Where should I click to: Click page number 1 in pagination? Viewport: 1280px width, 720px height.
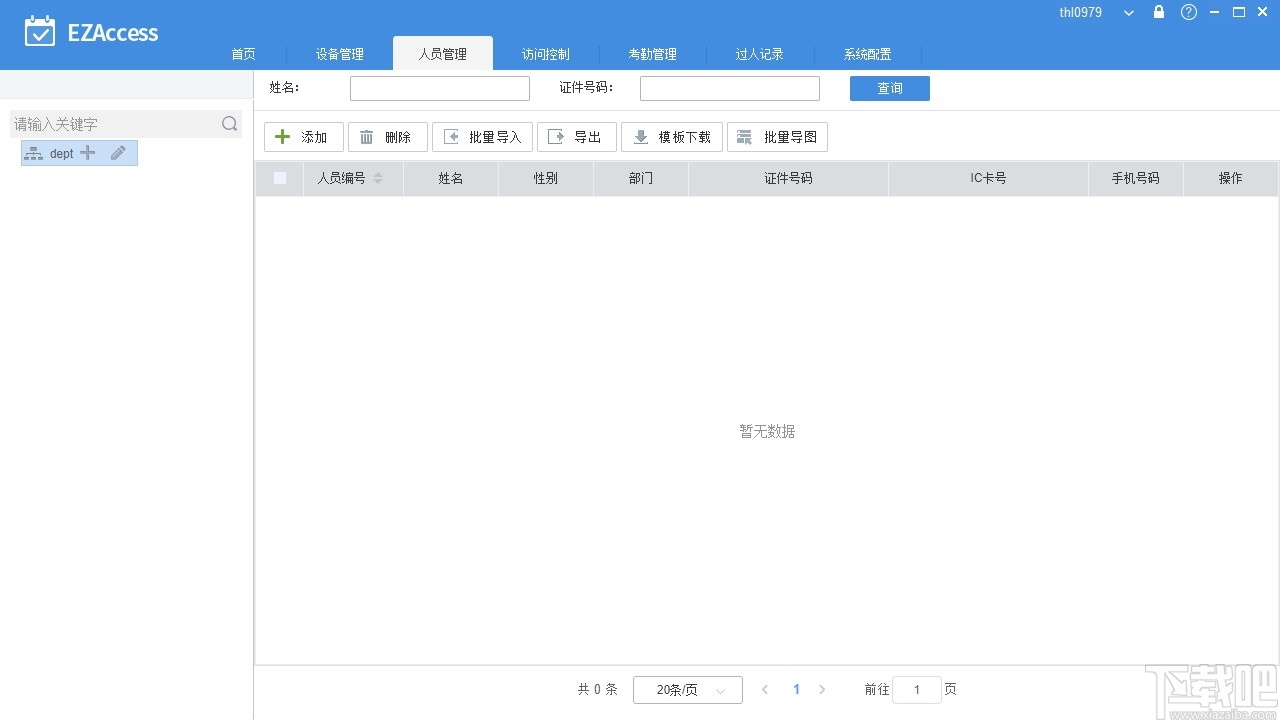(796, 689)
